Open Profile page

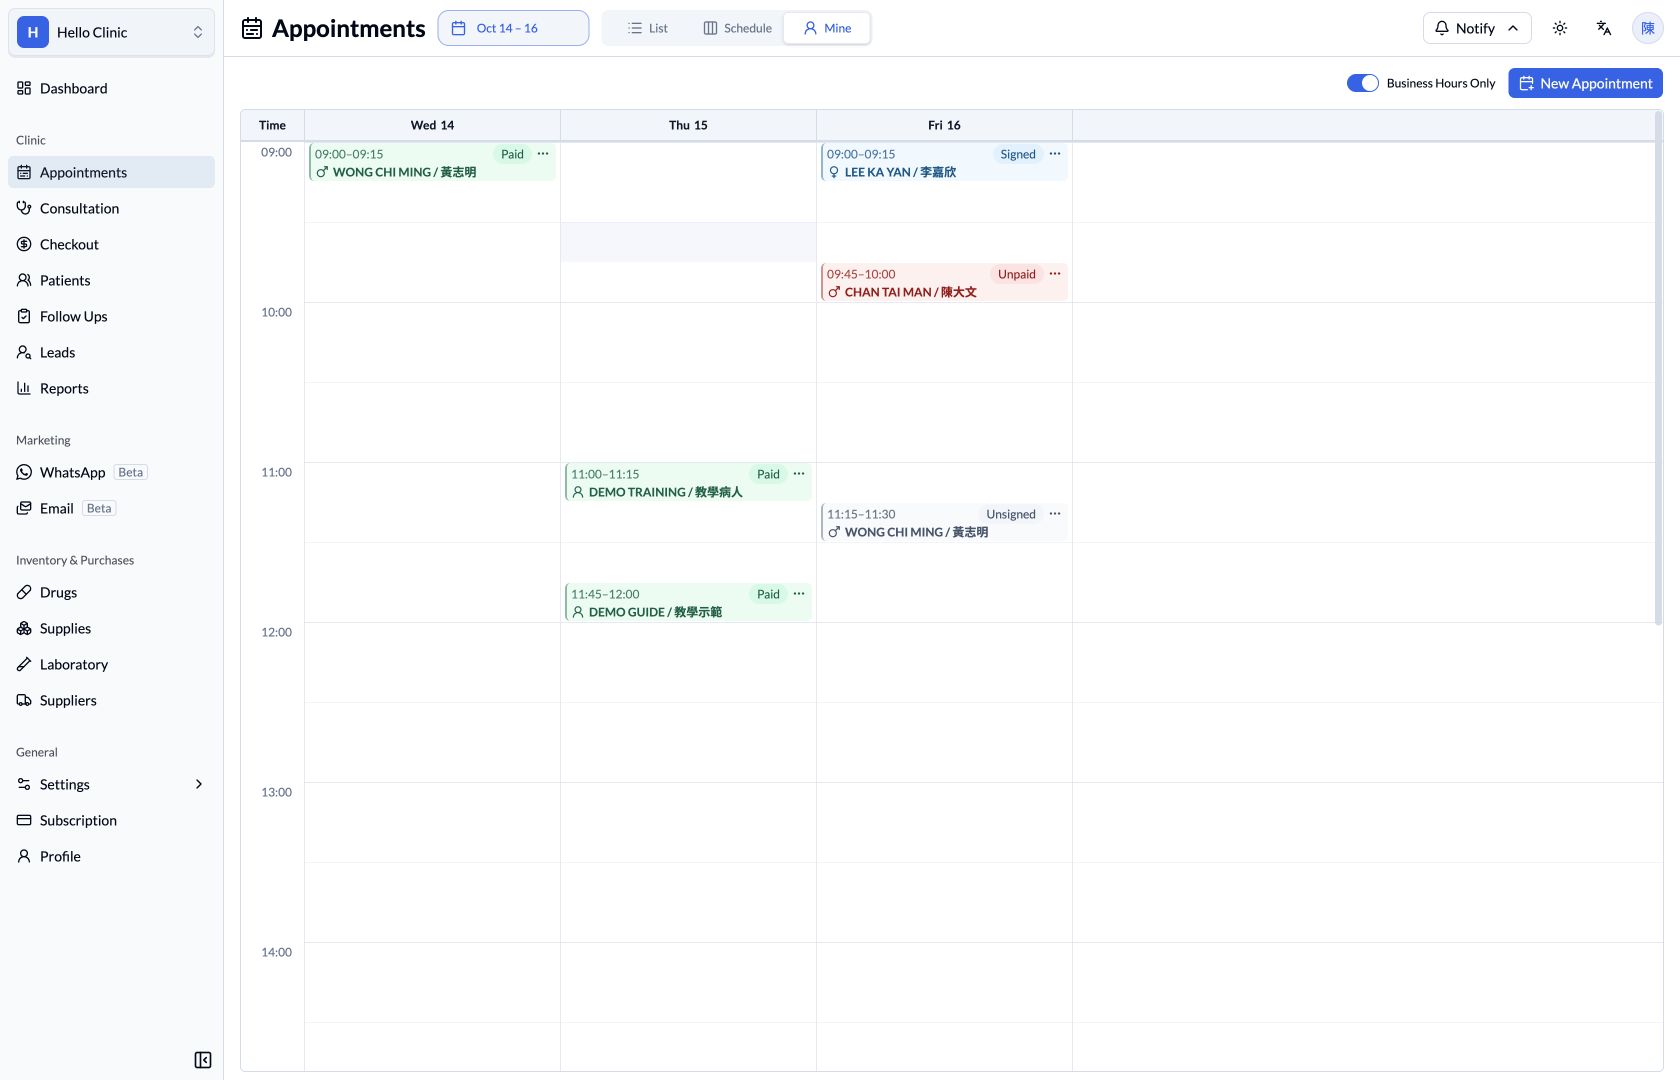click(111, 856)
